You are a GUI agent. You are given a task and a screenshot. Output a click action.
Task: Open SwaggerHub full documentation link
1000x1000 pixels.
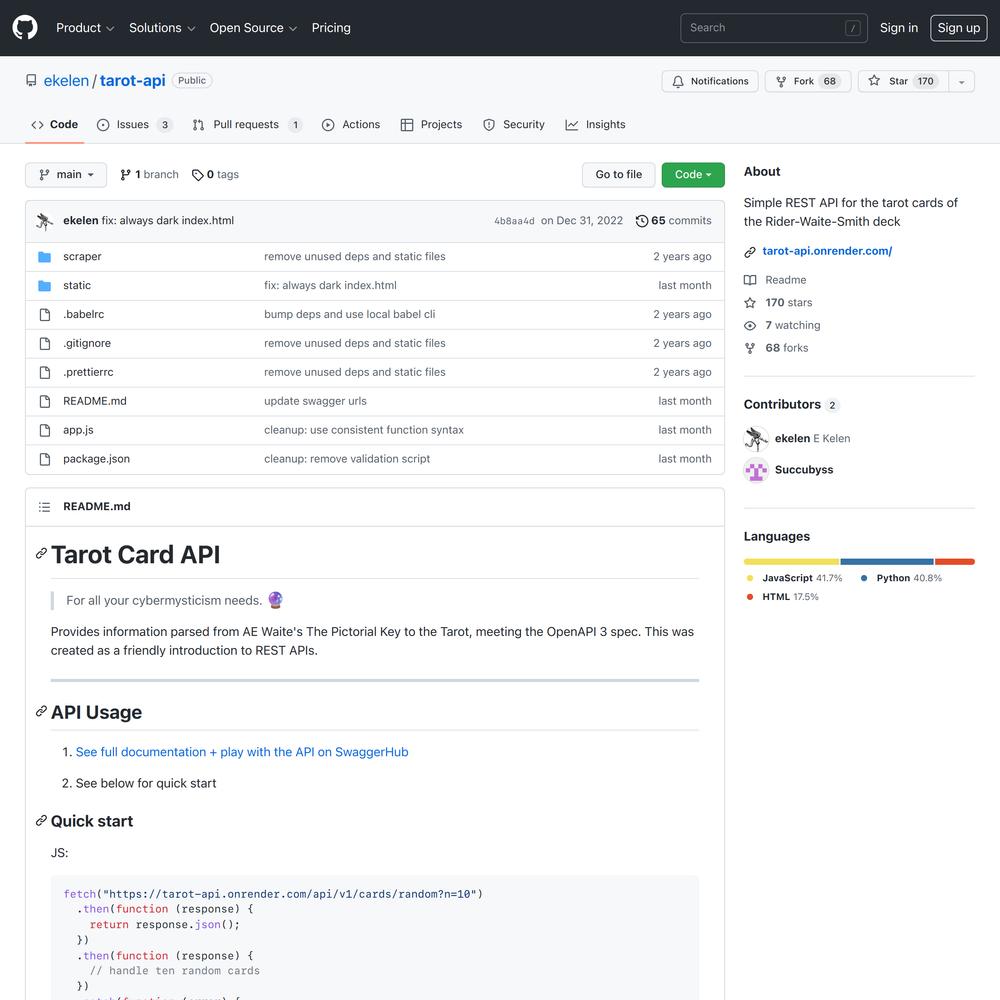(x=242, y=753)
